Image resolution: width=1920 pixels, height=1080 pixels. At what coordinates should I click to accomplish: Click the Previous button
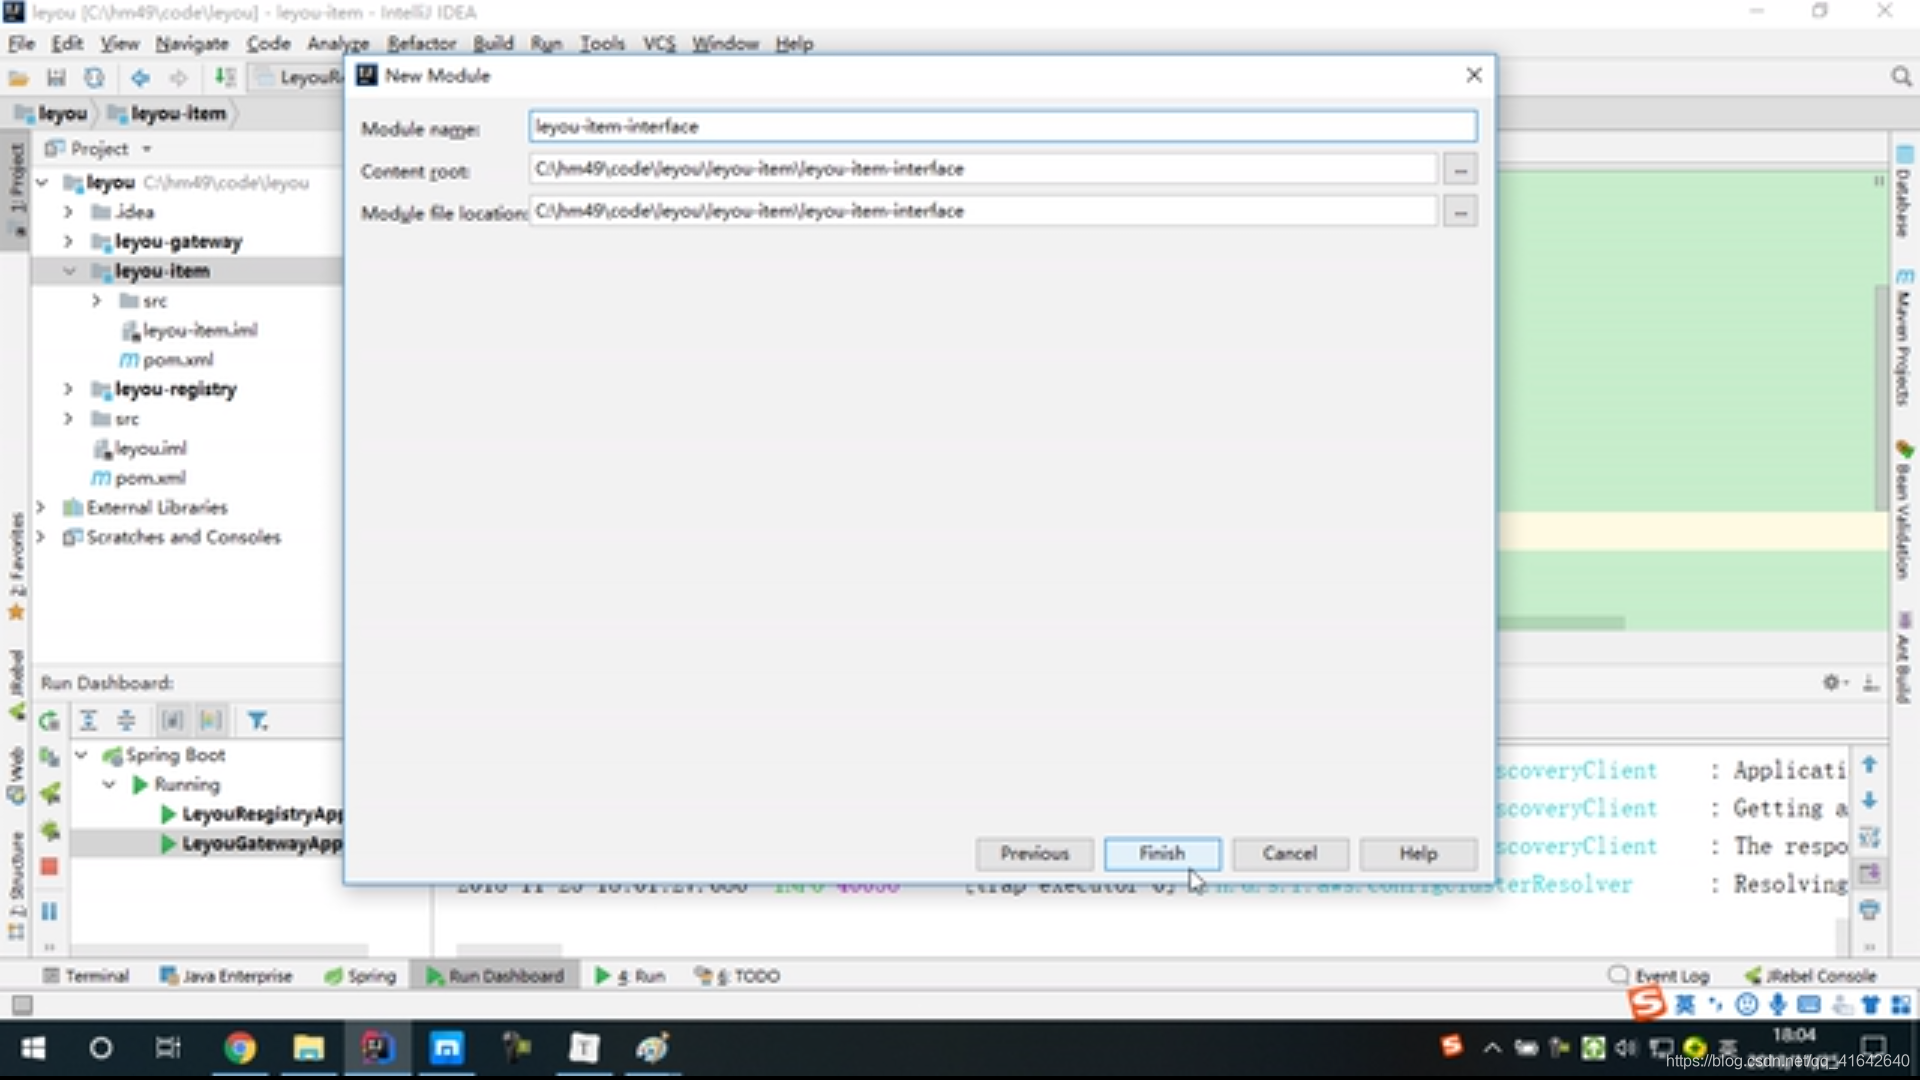1034,853
